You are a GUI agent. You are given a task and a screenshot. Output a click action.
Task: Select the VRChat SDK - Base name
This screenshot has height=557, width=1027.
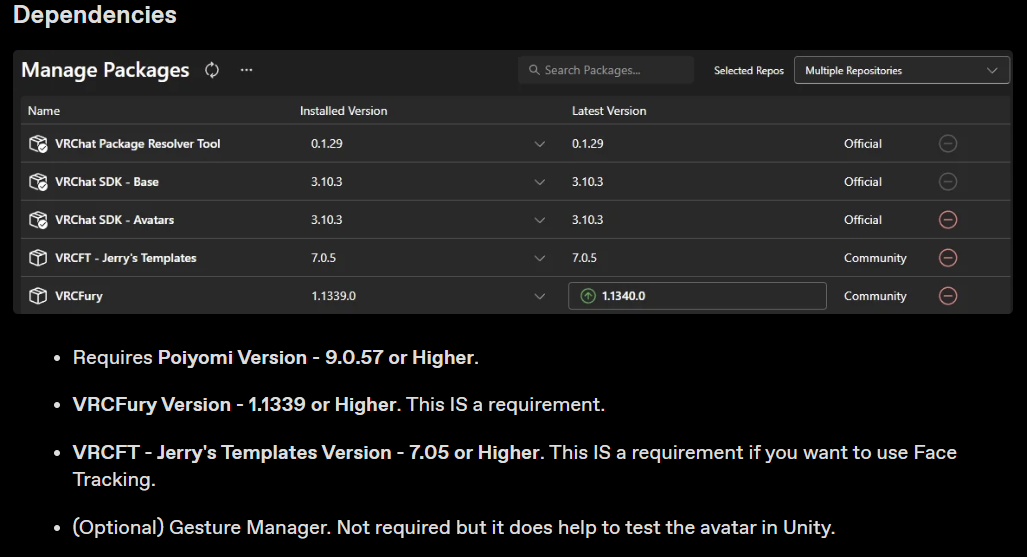(107, 182)
